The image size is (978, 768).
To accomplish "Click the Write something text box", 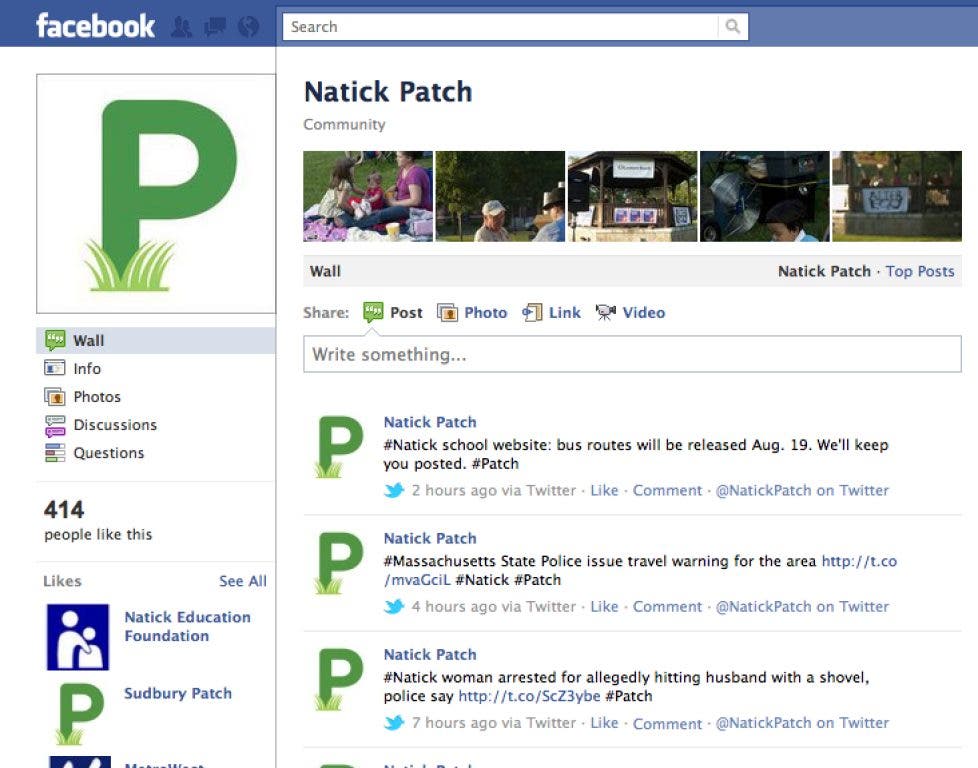I will point(632,355).
